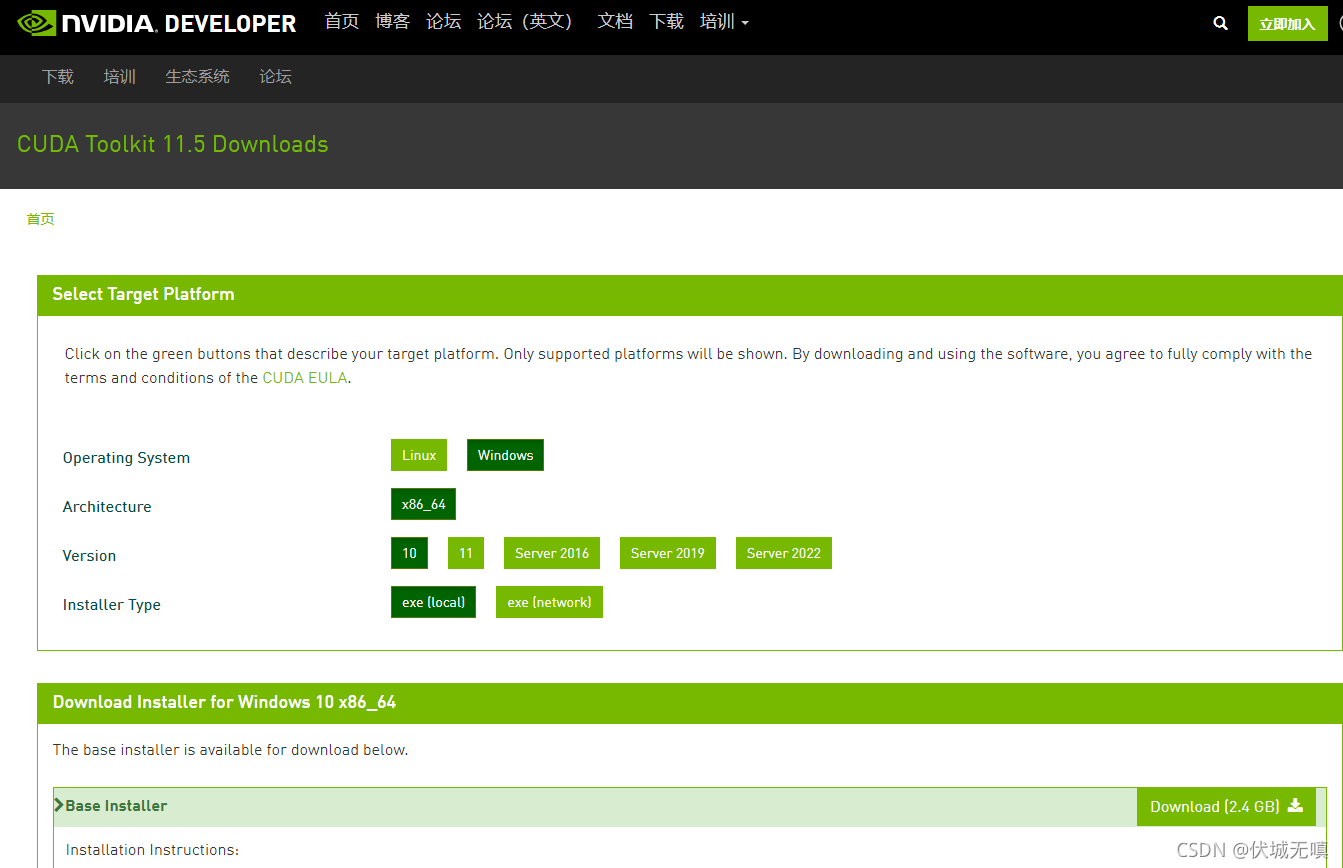Click the download arrow icon on Download button

pos(1295,806)
